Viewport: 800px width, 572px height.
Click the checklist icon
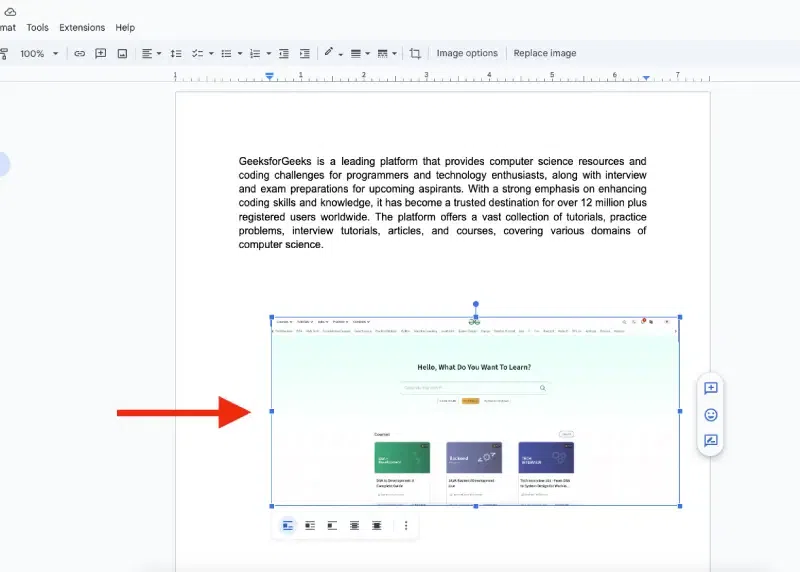pos(197,54)
